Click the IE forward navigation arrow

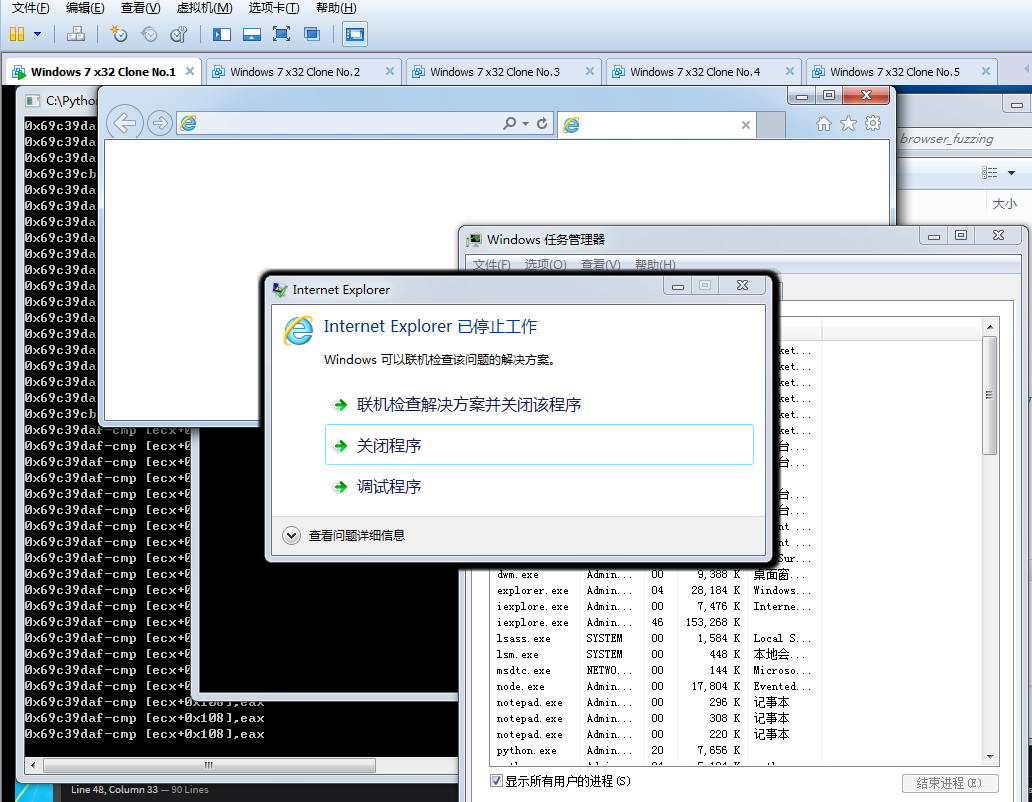(159, 123)
